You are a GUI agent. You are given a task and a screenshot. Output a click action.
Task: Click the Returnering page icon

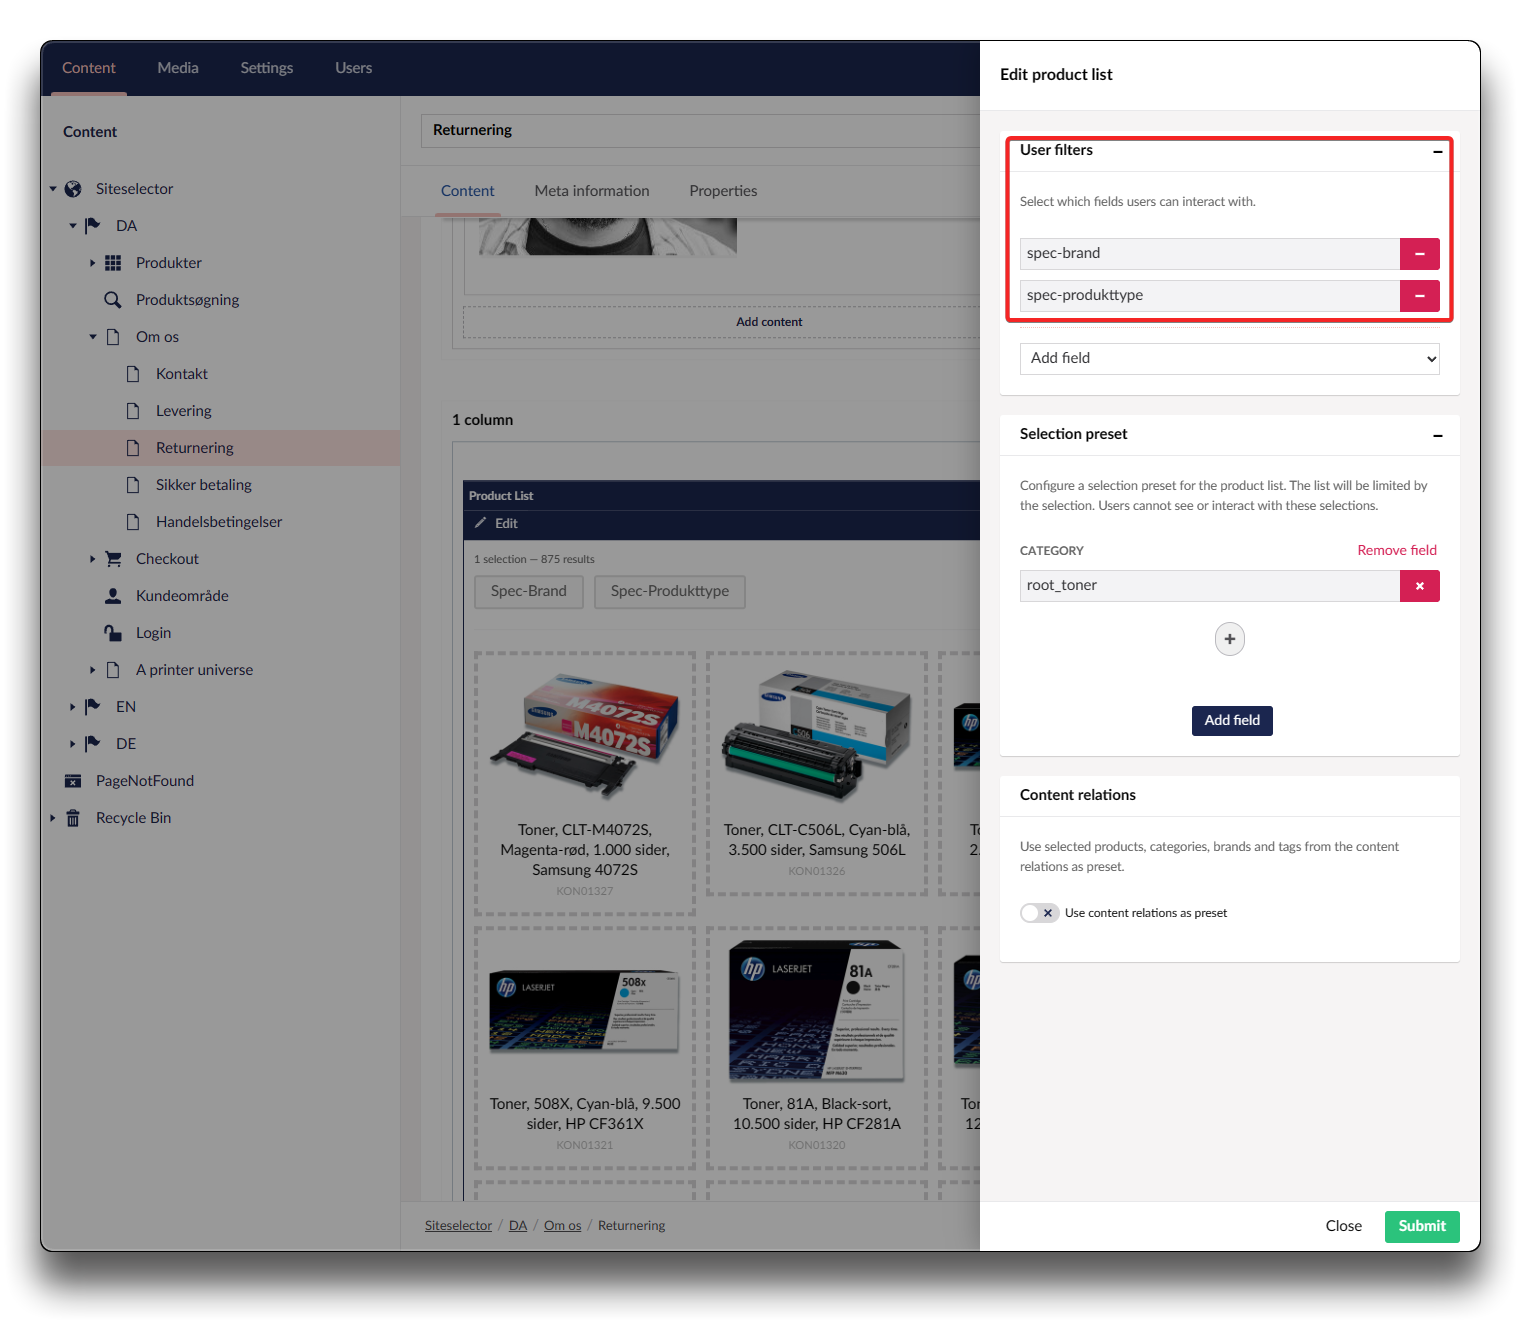[133, 448]
